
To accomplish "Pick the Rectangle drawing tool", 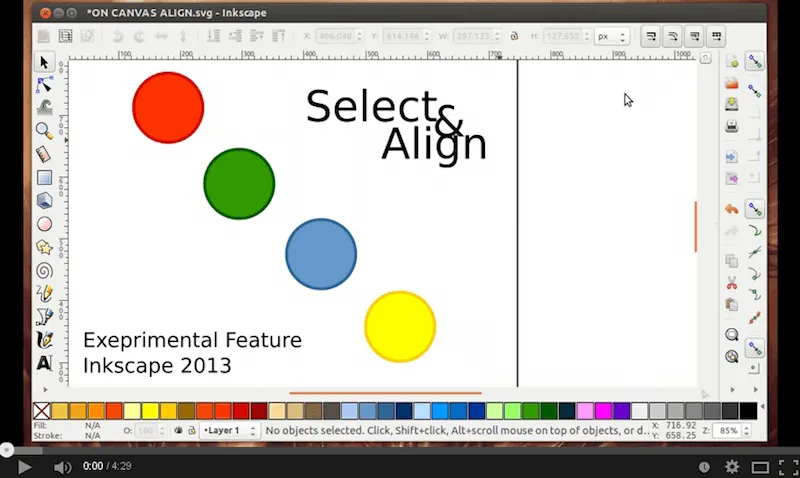I will [44, 177].
